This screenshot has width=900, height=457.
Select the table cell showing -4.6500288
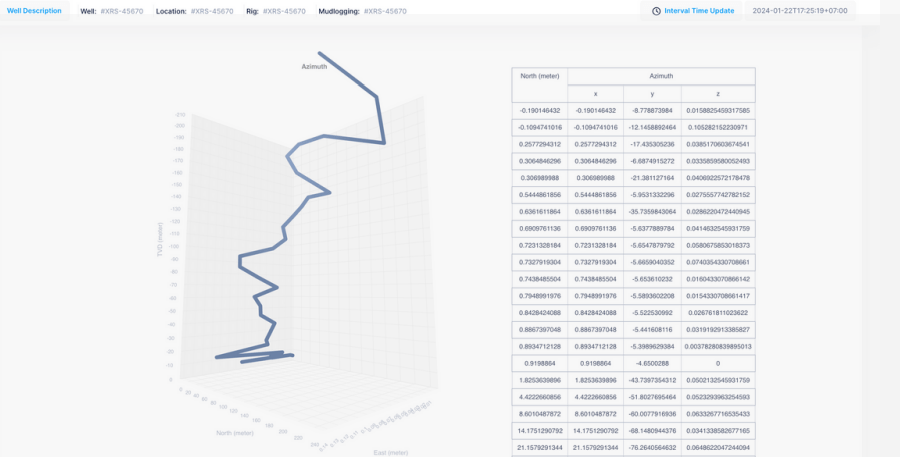(x=652, y=364)
